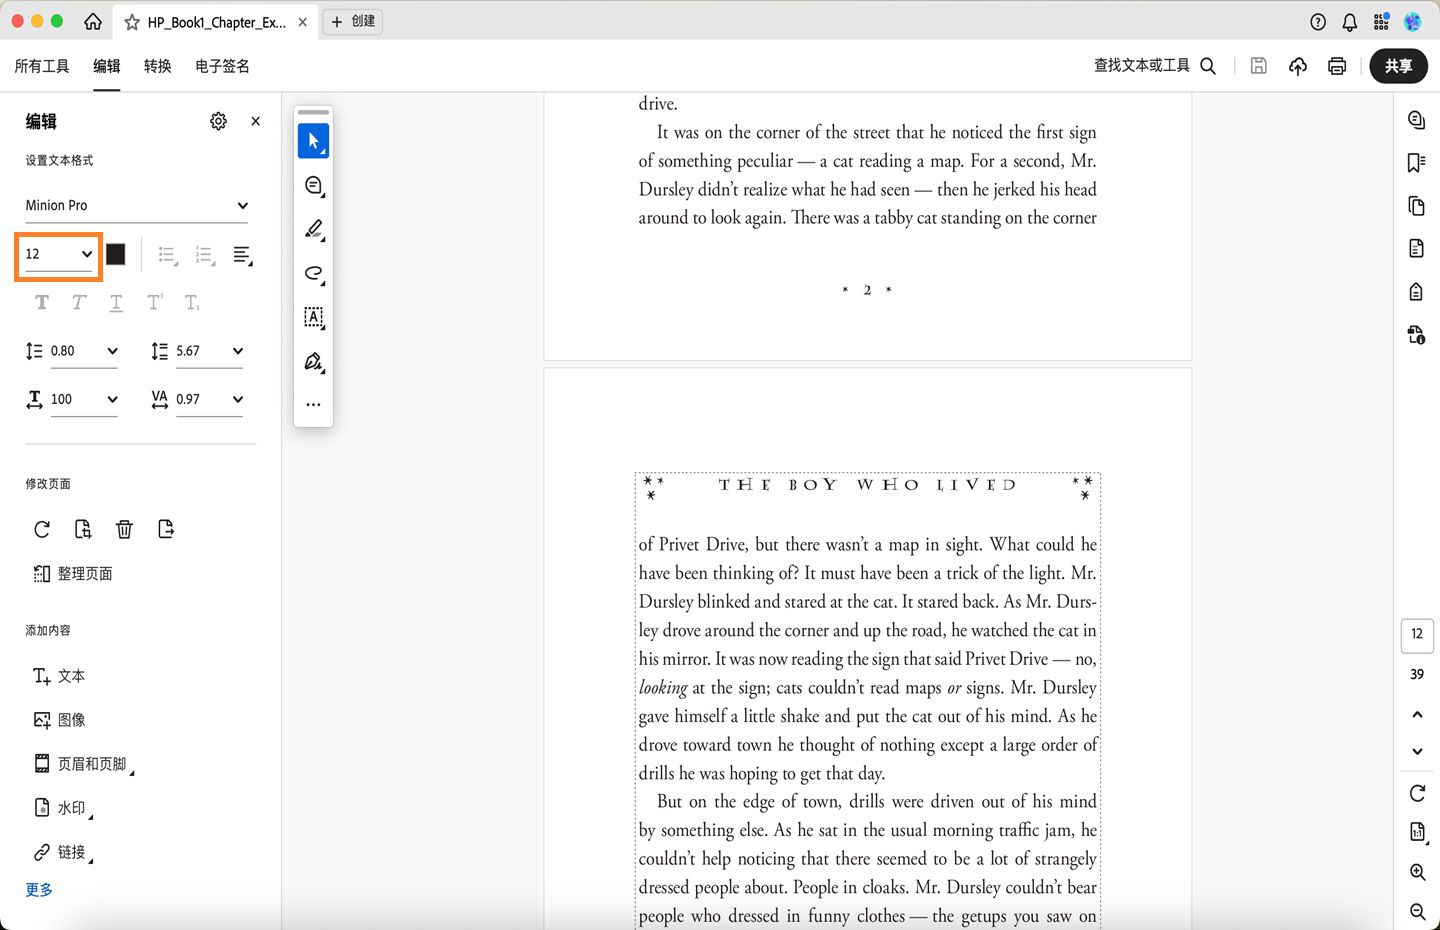Image resolution: width=1440 pixels, height=930 pixels.
Task: Click the delete page trash icon
Action: [124, 529]
